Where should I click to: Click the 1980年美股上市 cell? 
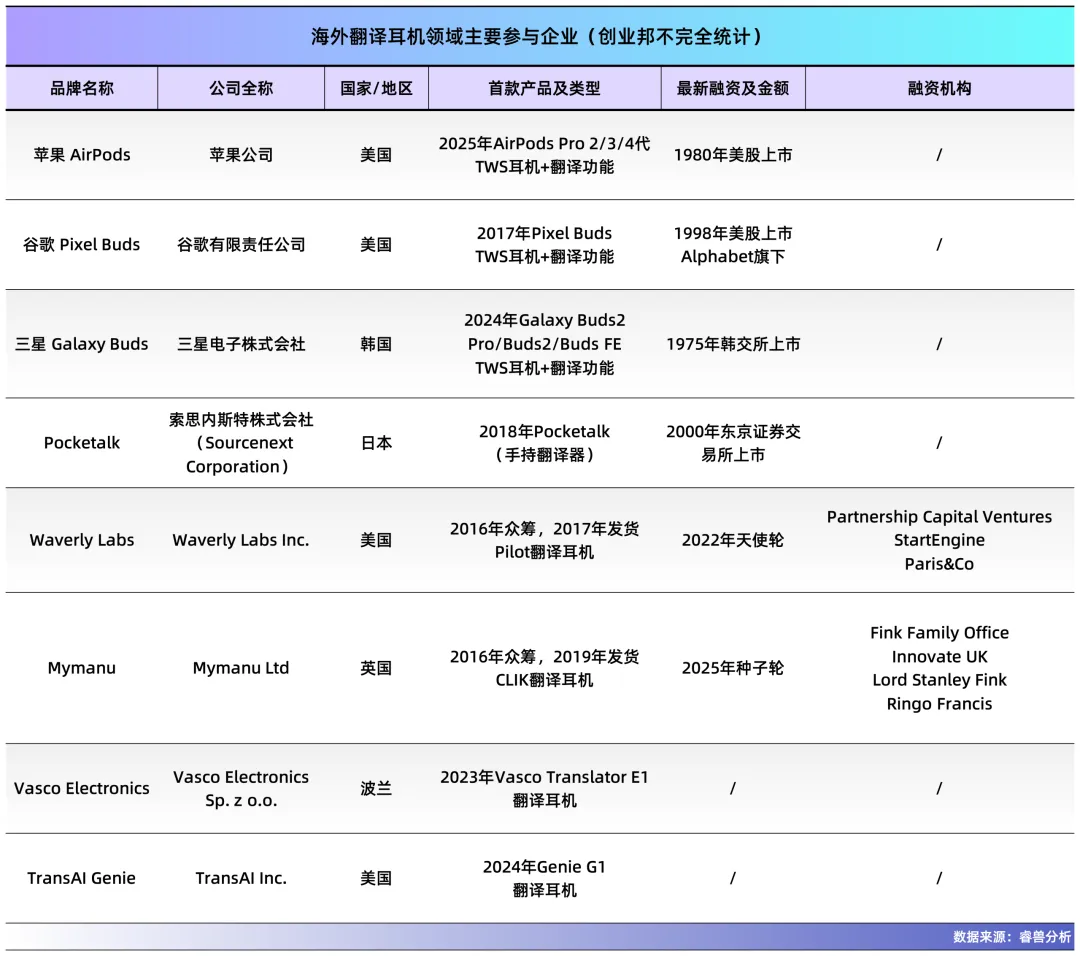pos(733,155)
